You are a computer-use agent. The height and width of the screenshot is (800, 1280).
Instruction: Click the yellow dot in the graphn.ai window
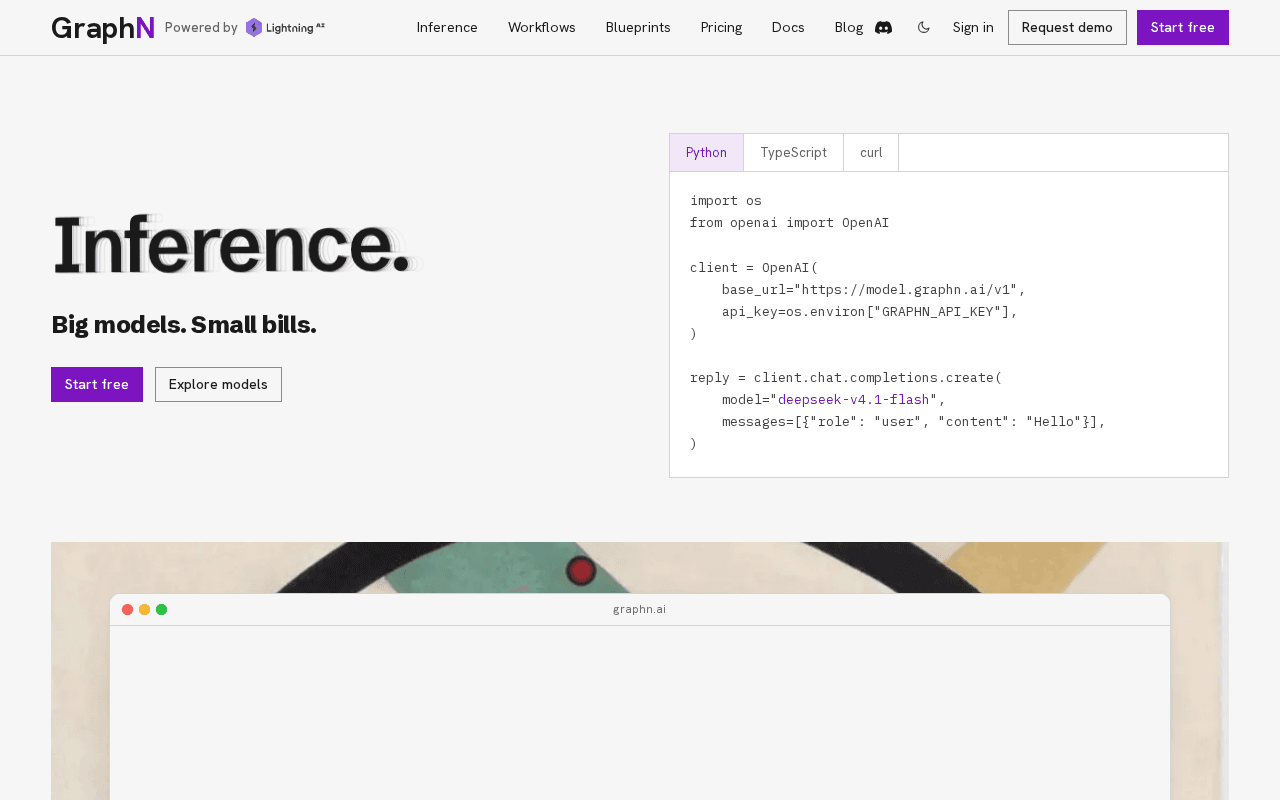145,610
